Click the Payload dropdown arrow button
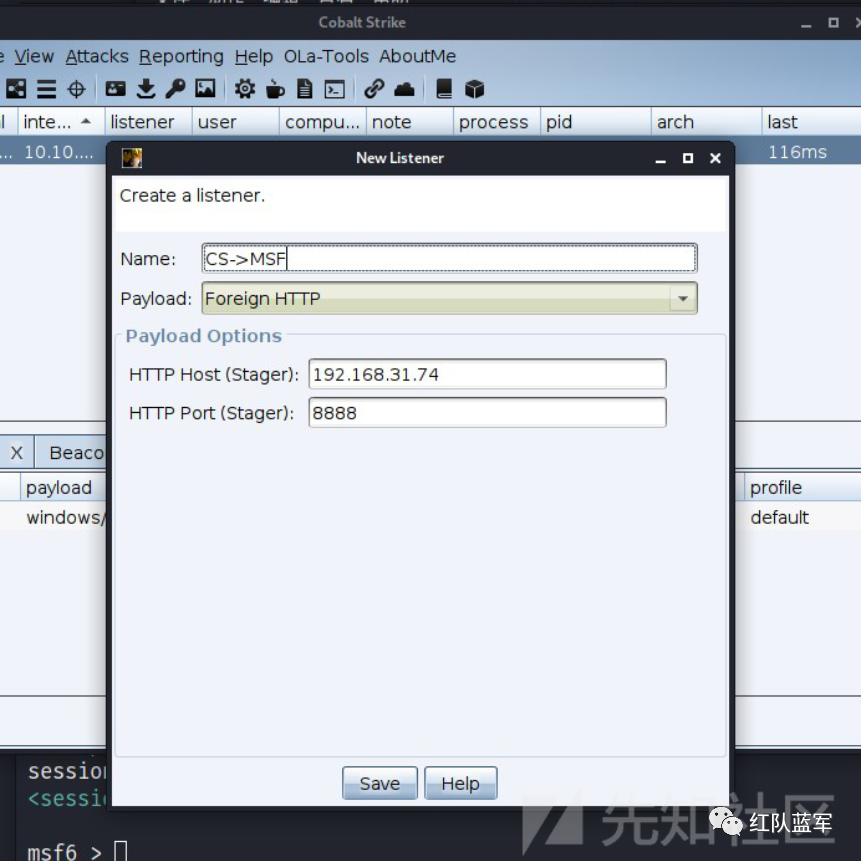Viewport: 861px width, 861px height. [x=683, y=298]
